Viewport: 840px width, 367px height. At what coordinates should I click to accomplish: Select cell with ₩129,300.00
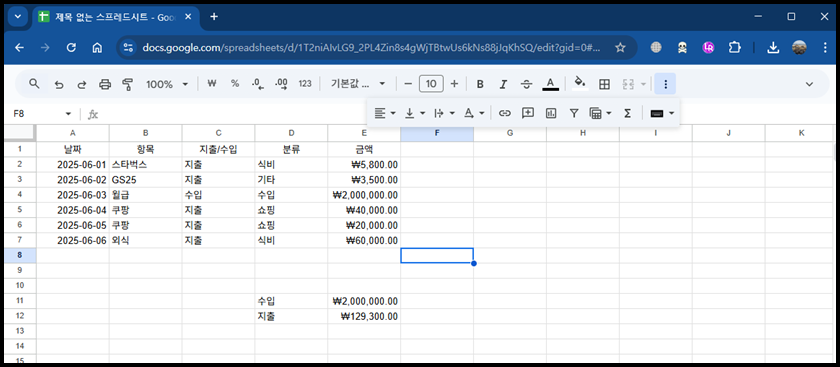[x=364, y=316]
